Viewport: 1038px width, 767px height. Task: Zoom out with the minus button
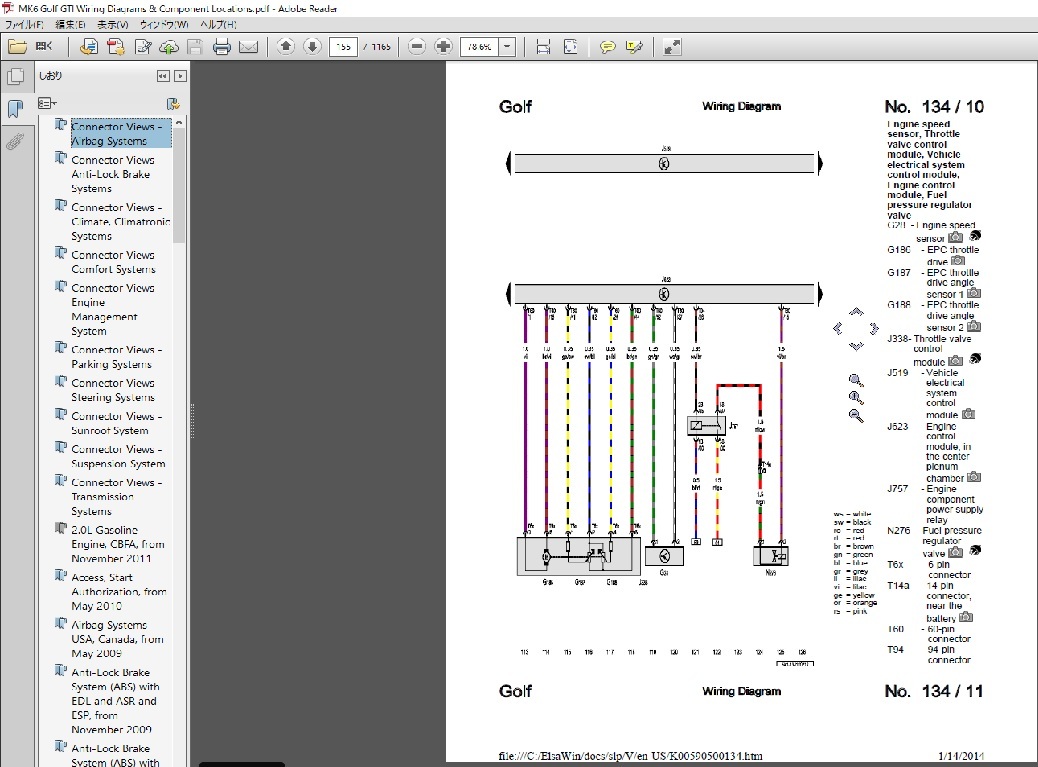[416, 46]
